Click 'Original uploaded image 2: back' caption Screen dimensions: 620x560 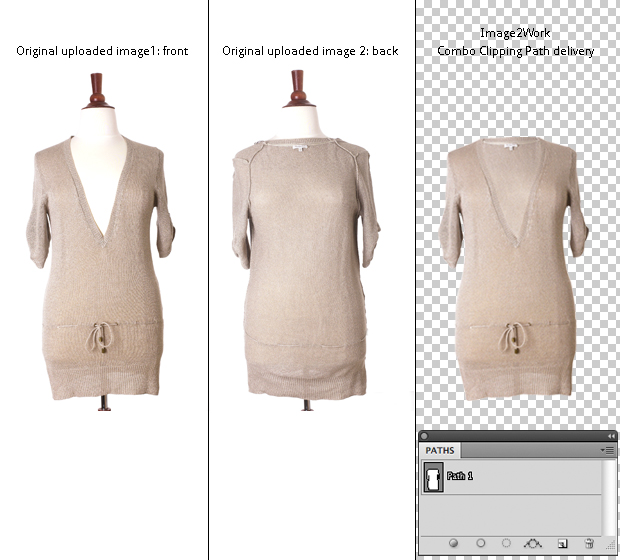pyautogui.click(x=310, y=51)
